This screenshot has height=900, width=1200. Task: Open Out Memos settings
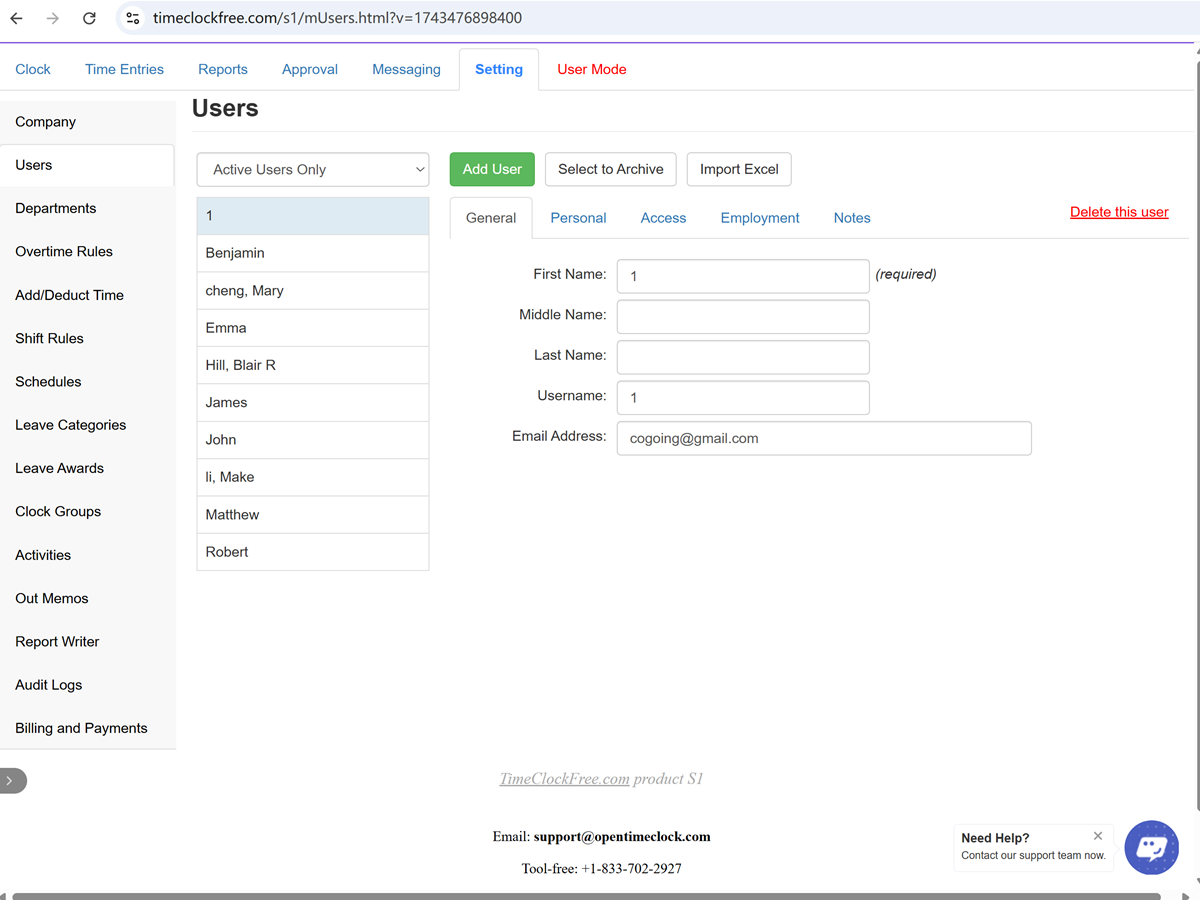[x=88, y=598]
